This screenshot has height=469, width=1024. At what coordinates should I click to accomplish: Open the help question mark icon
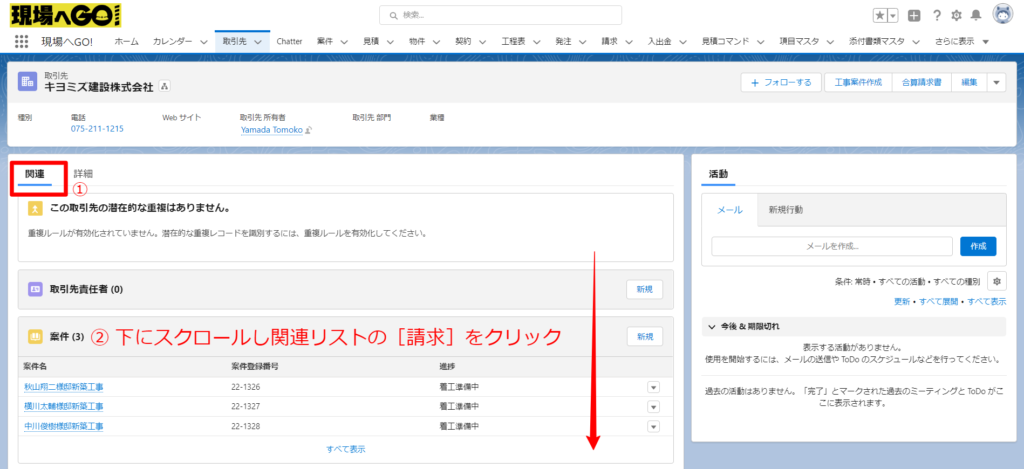click(936, 16)
